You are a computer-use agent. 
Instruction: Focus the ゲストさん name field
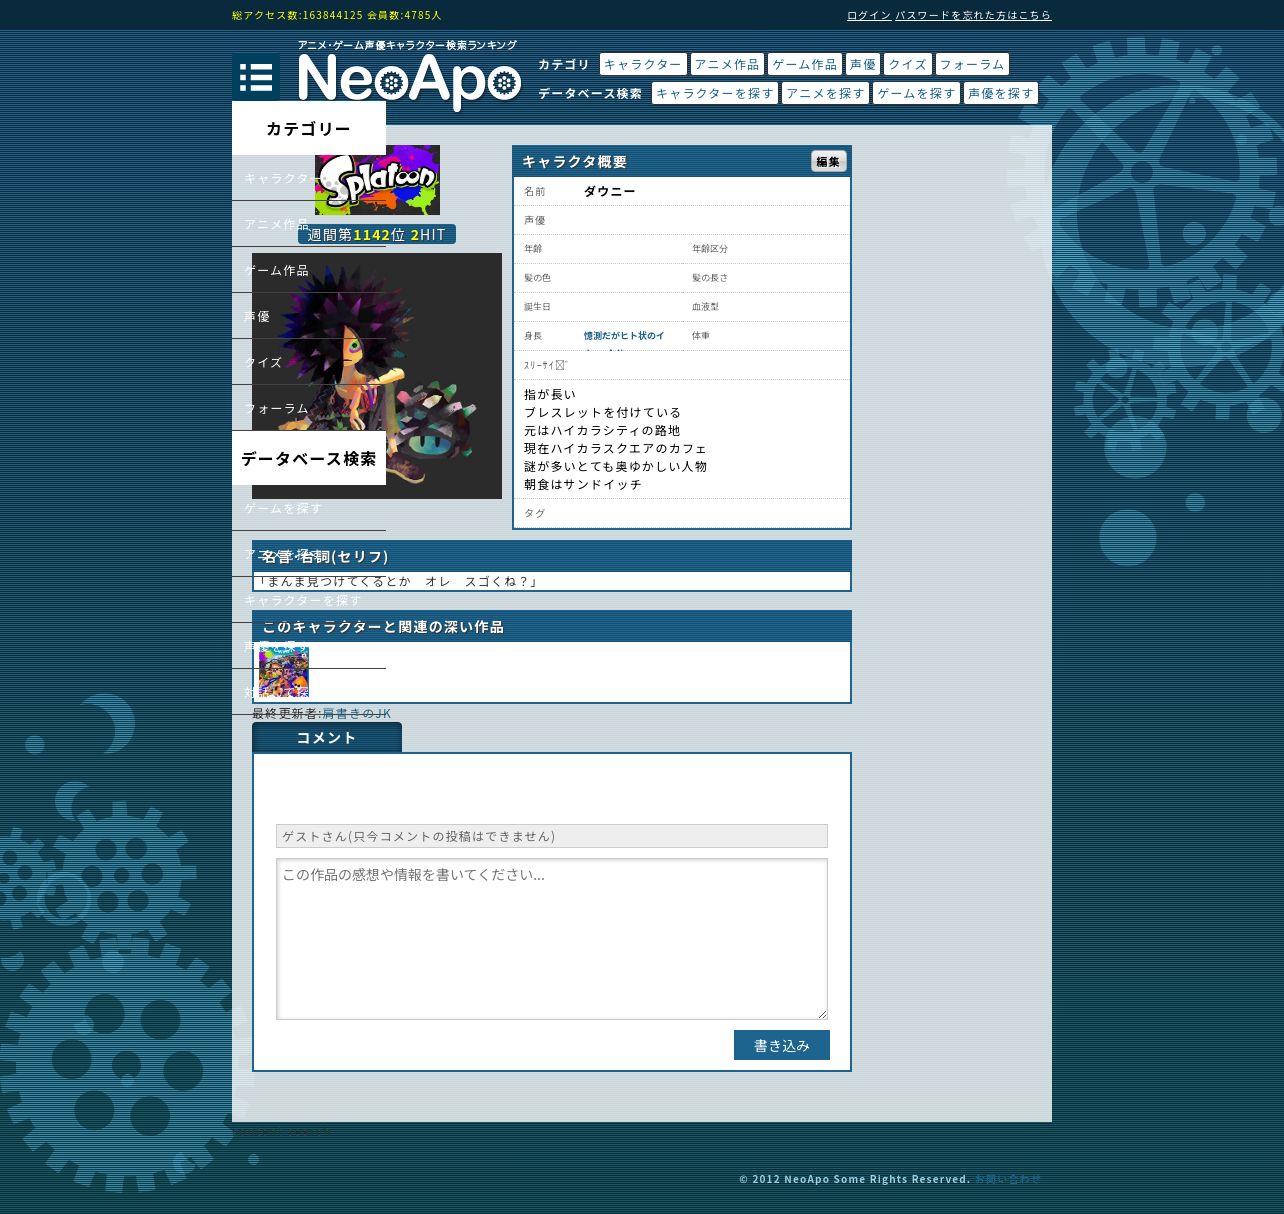point(552,836)
